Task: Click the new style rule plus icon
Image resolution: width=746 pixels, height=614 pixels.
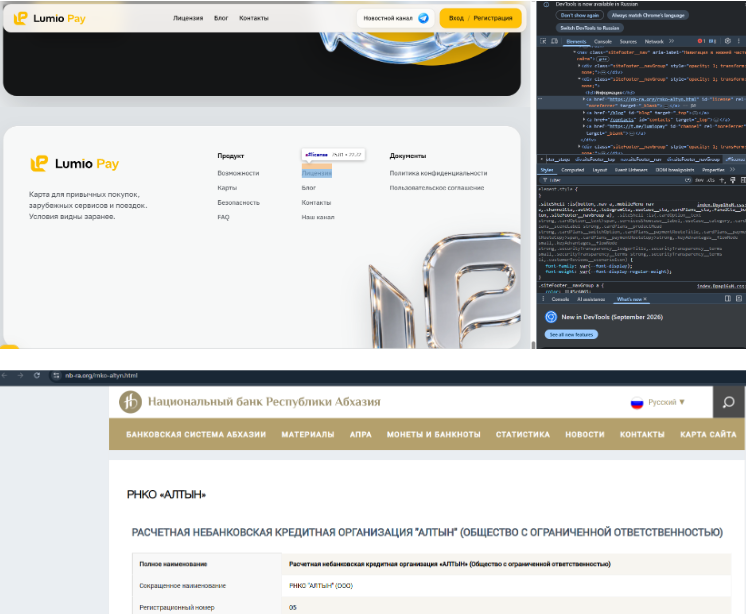Action: tap(722, 180)
